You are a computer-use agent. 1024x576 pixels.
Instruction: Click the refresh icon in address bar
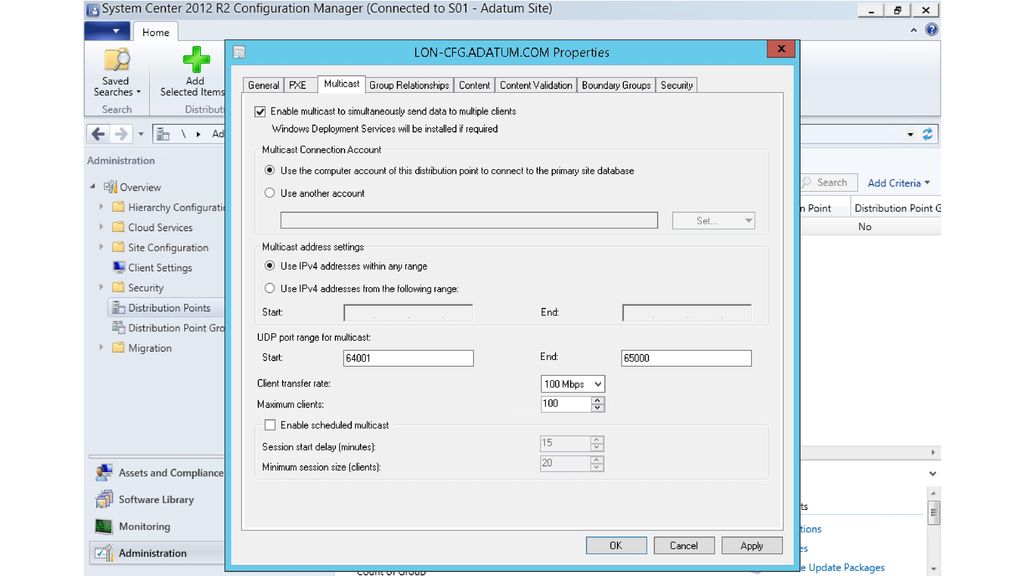point(927,135)
